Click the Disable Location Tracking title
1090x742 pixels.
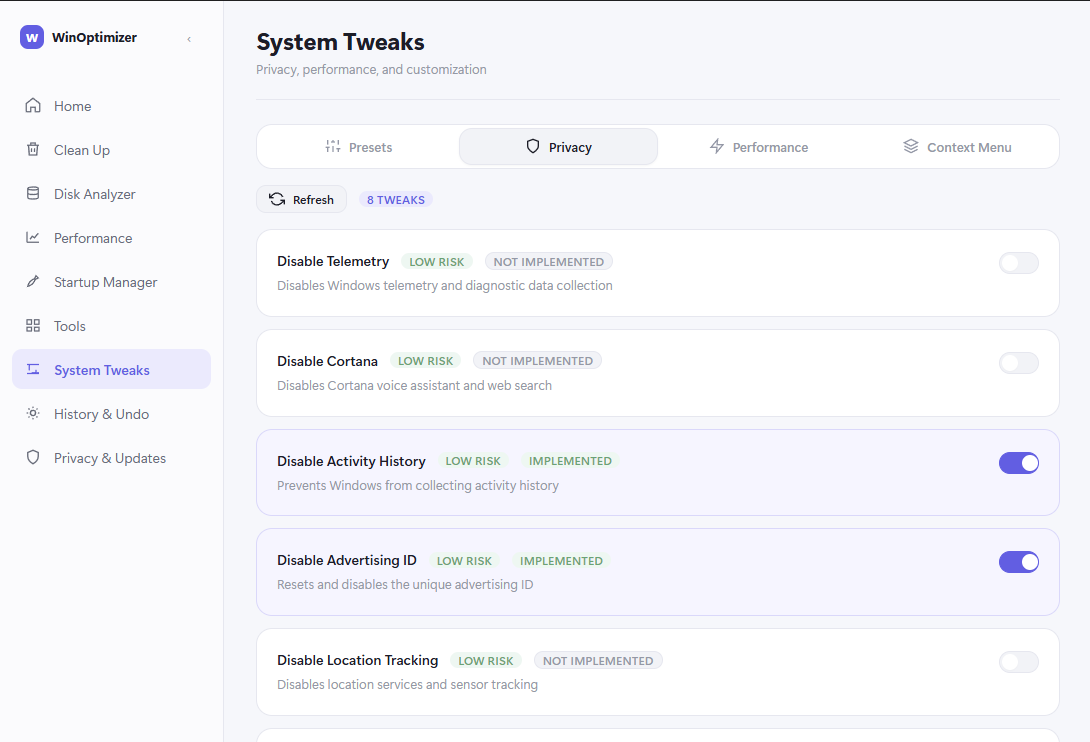pyautogui.click(x=357, y=661)
